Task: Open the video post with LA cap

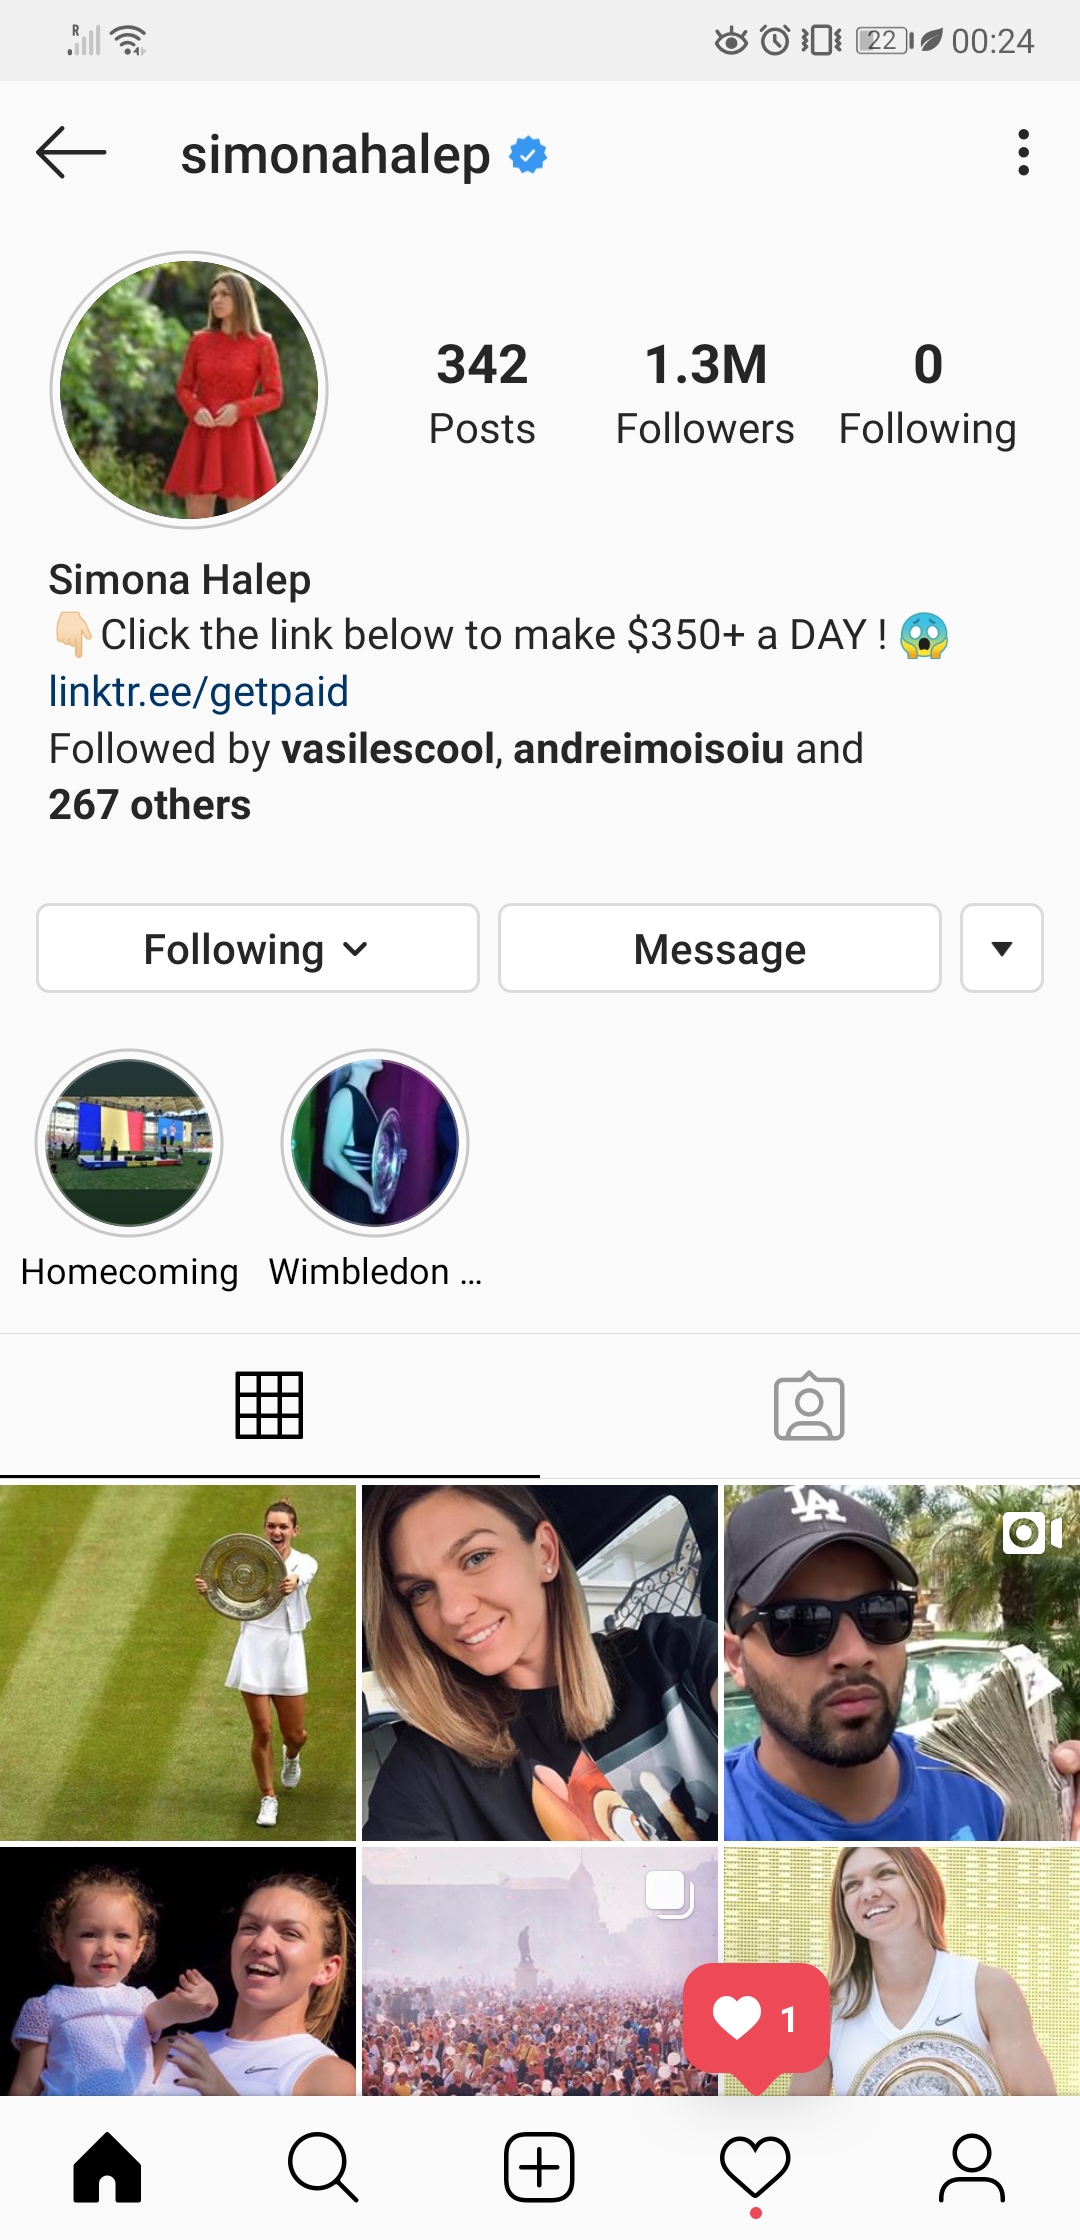Action: (x=902, y=1662)
